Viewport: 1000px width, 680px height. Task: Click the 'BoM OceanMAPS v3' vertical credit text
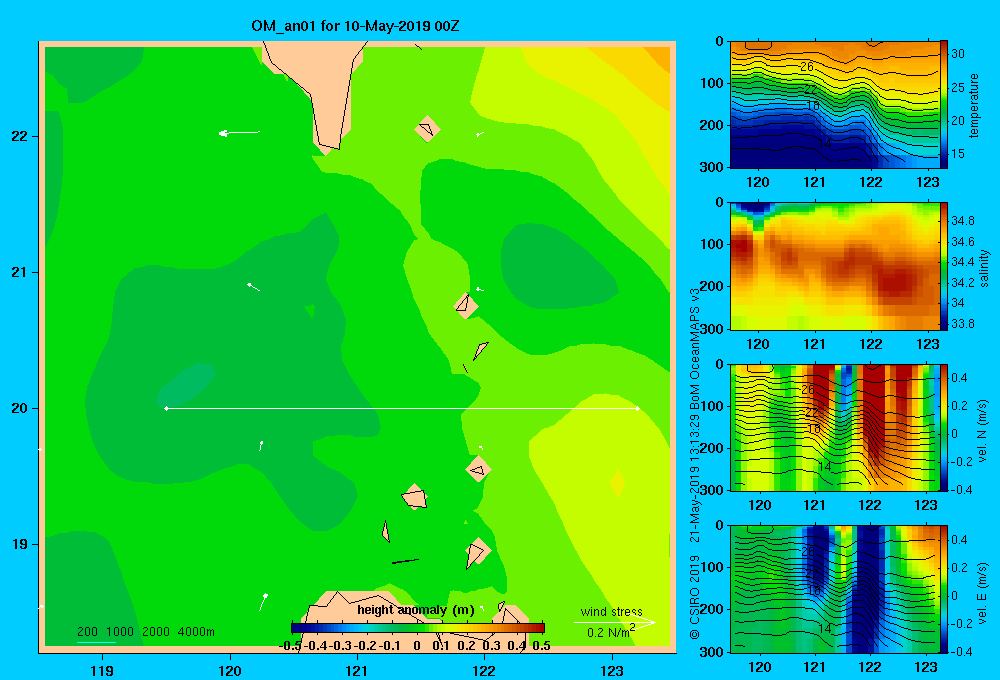(x=695, y=351)
